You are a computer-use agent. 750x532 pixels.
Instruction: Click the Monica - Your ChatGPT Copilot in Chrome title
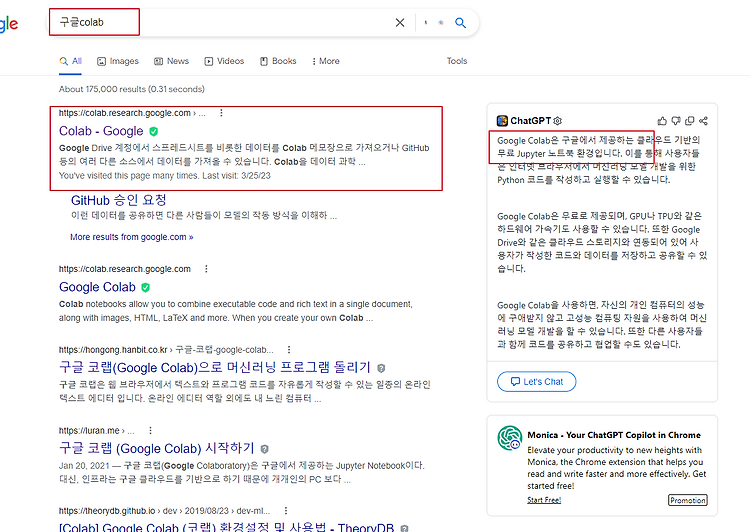pyautogui.click(x=614, y=435)
